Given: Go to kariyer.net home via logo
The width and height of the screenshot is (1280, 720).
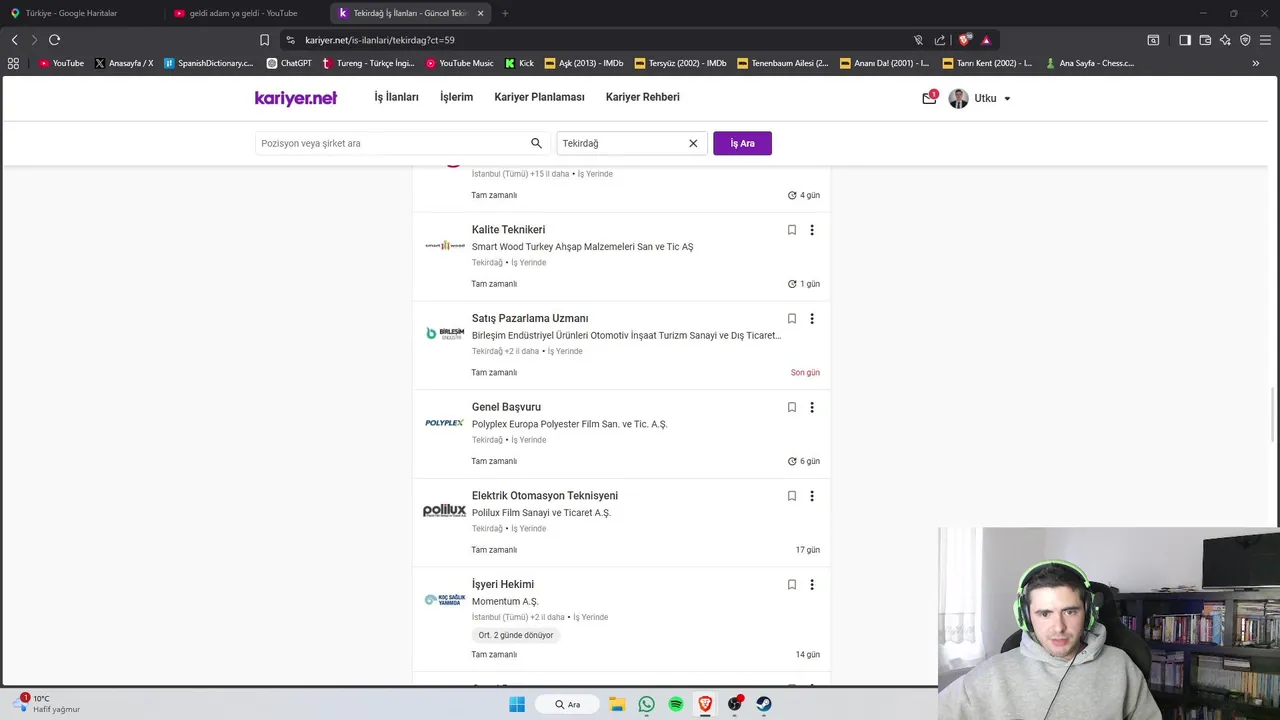Looking at the screenshot, I should 296,98.
